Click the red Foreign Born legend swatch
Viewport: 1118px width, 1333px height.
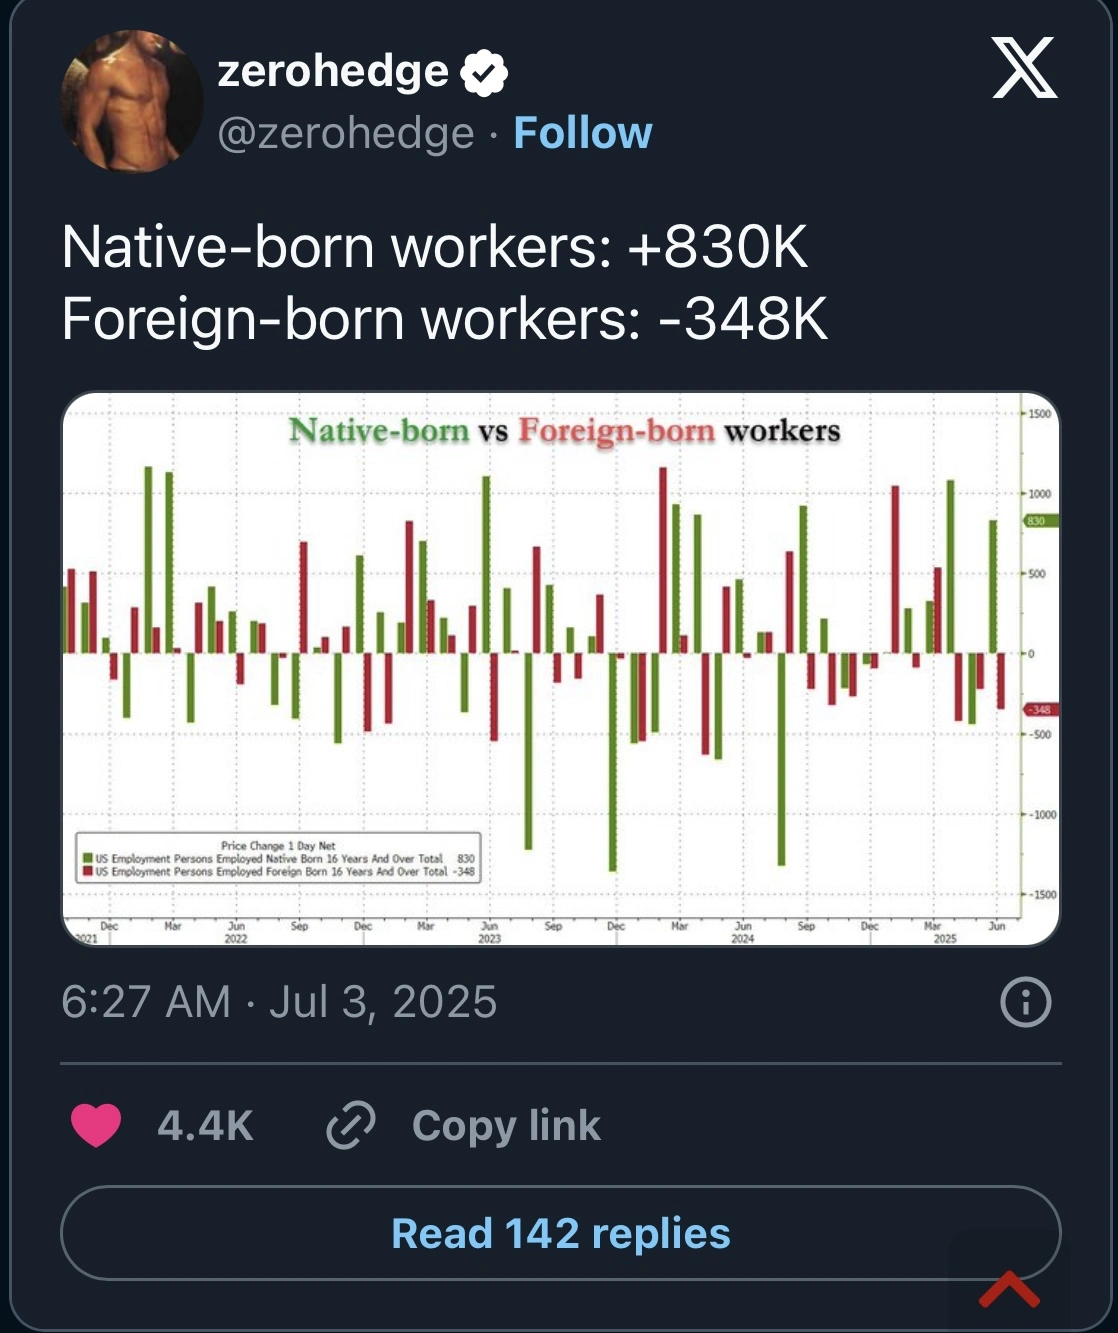click(88, 872)
